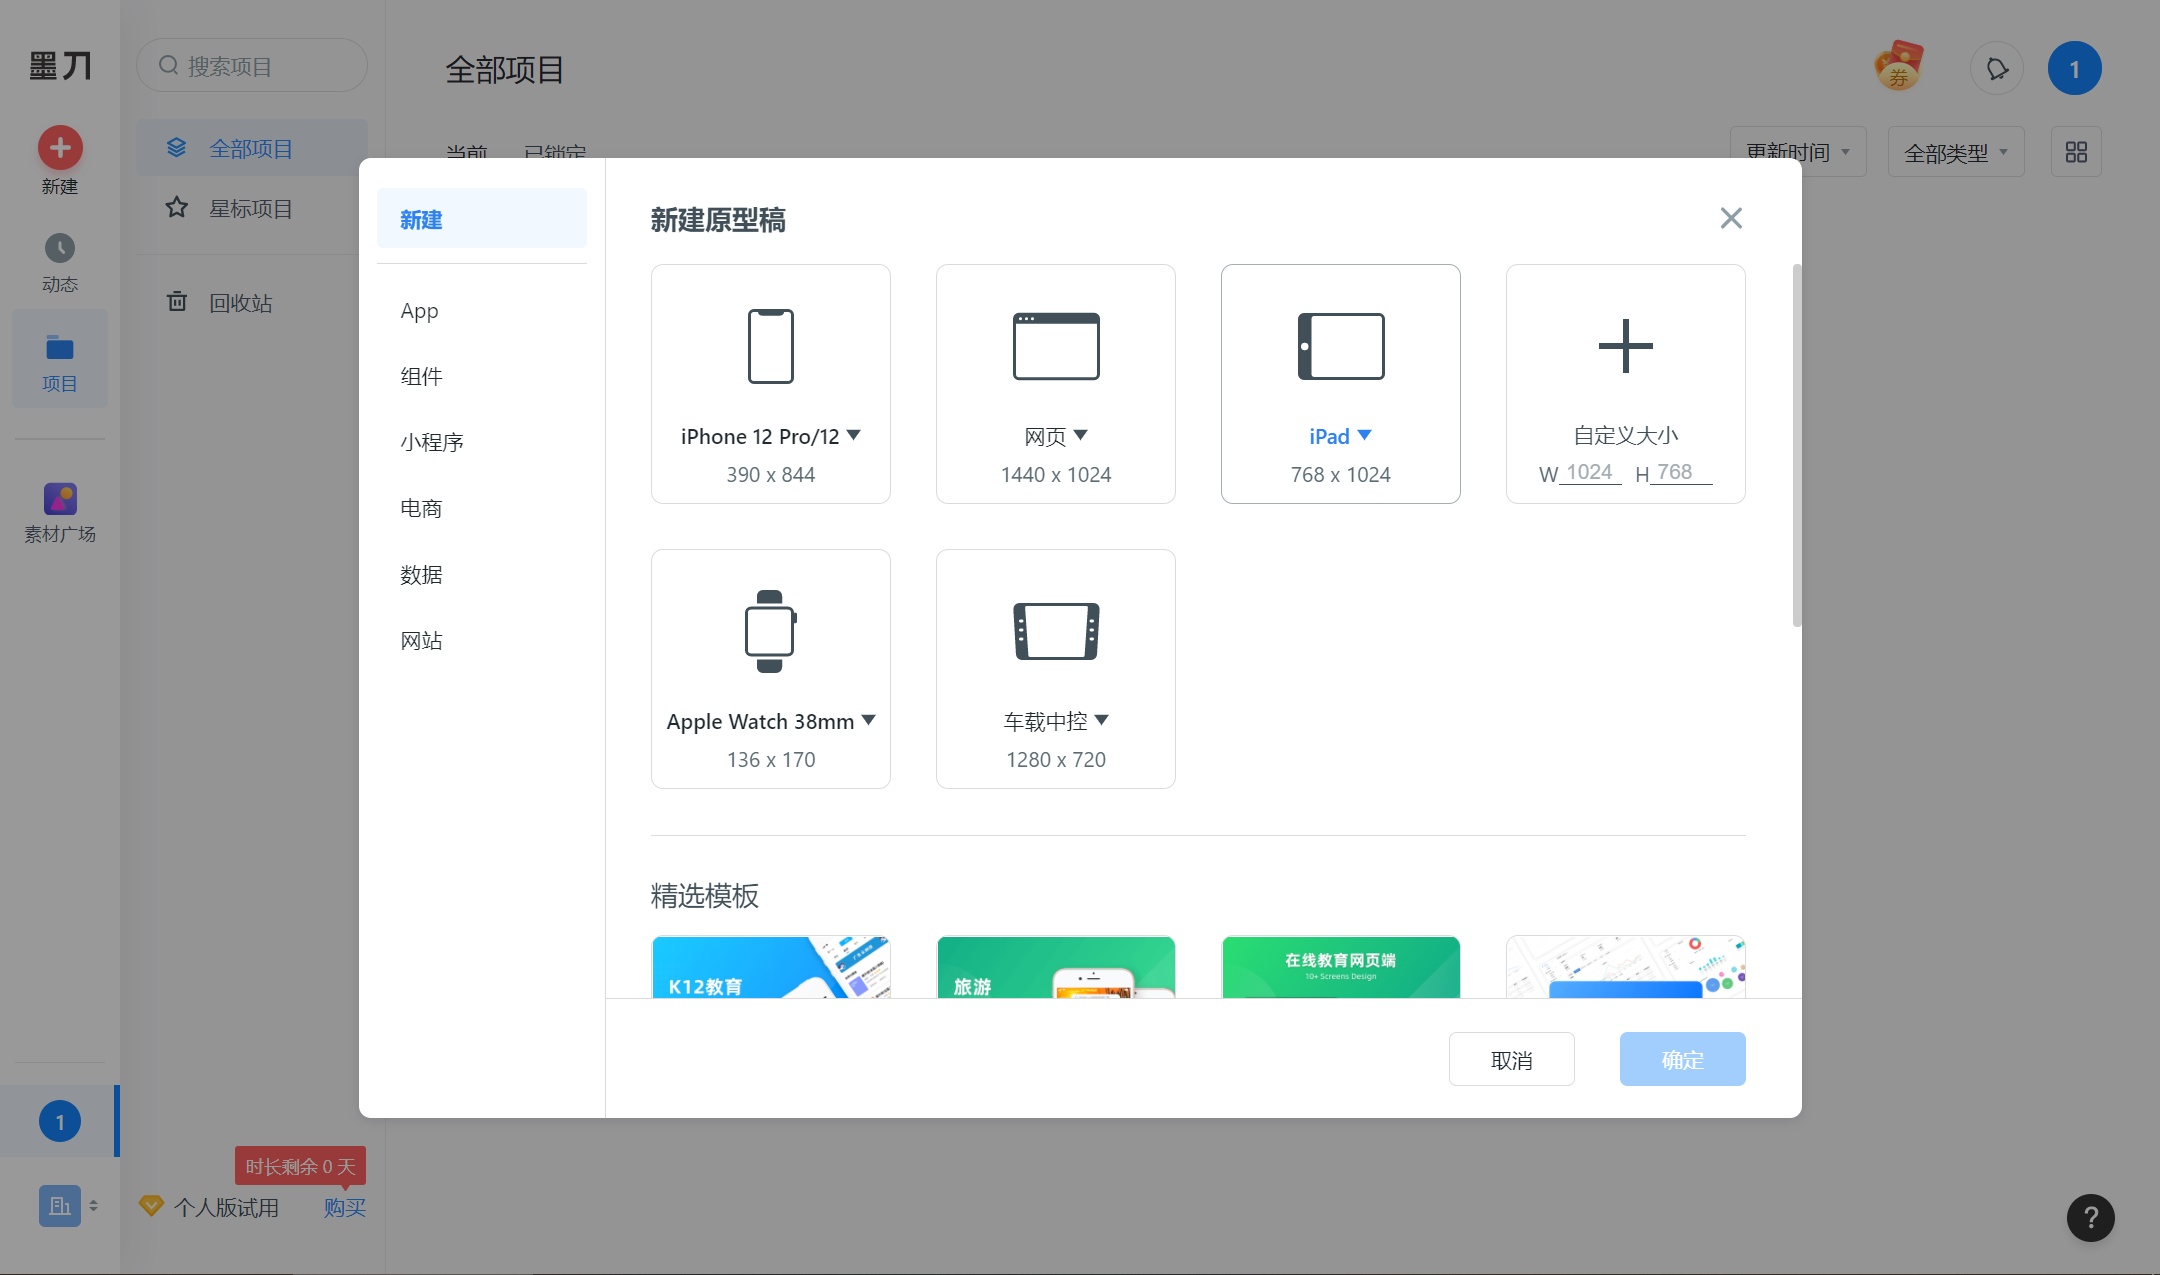Select the iPad tablet icon
Screen dimensions: 2160x1275
pyautogui.click(x=1340, y=346)
